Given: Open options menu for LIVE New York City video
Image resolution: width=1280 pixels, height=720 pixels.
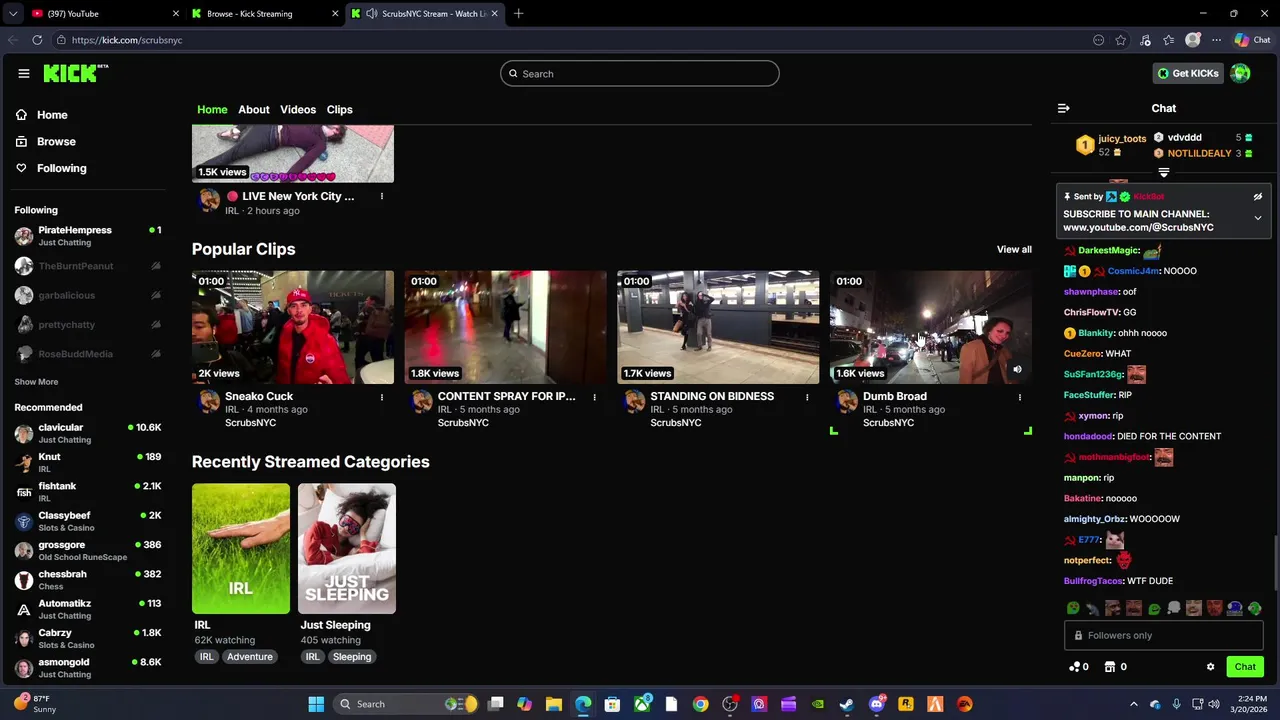Looking at the screenshot, I should (381, 197).
